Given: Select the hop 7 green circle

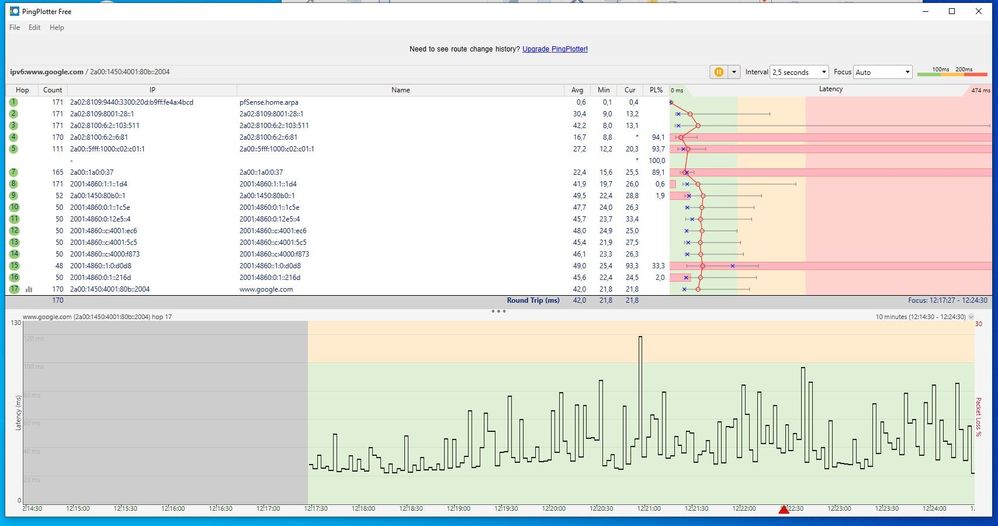Looking at the screenshot, I should pyautogui.click(x=13, y=172).
